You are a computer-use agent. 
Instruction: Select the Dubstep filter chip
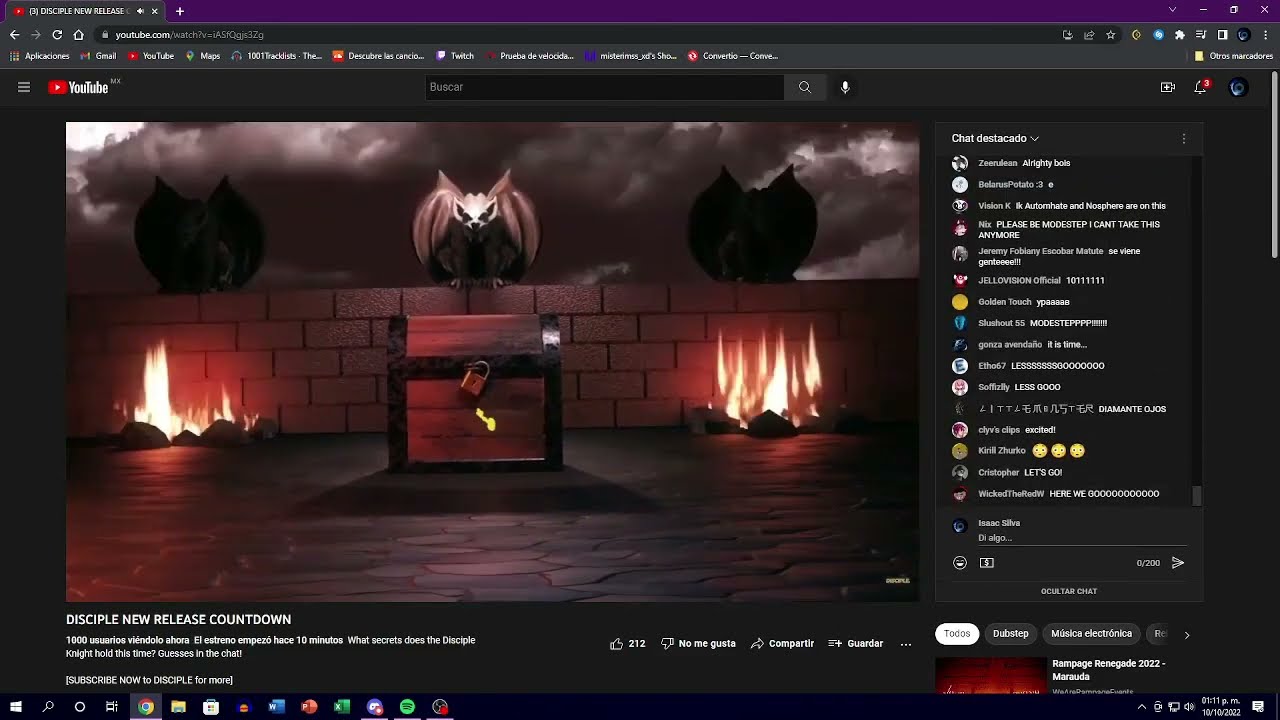tap(1010, 634)
